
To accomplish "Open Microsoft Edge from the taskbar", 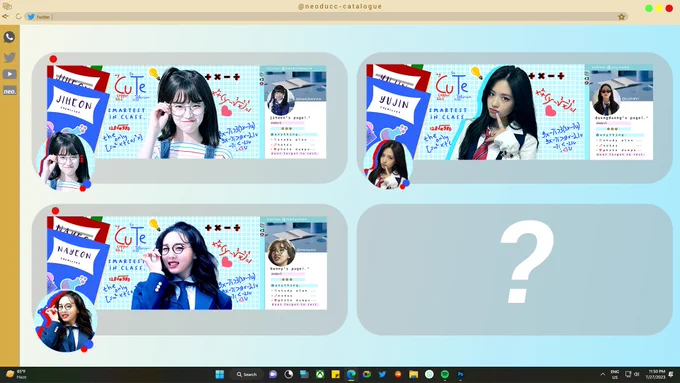I will (x=351, y=374).
